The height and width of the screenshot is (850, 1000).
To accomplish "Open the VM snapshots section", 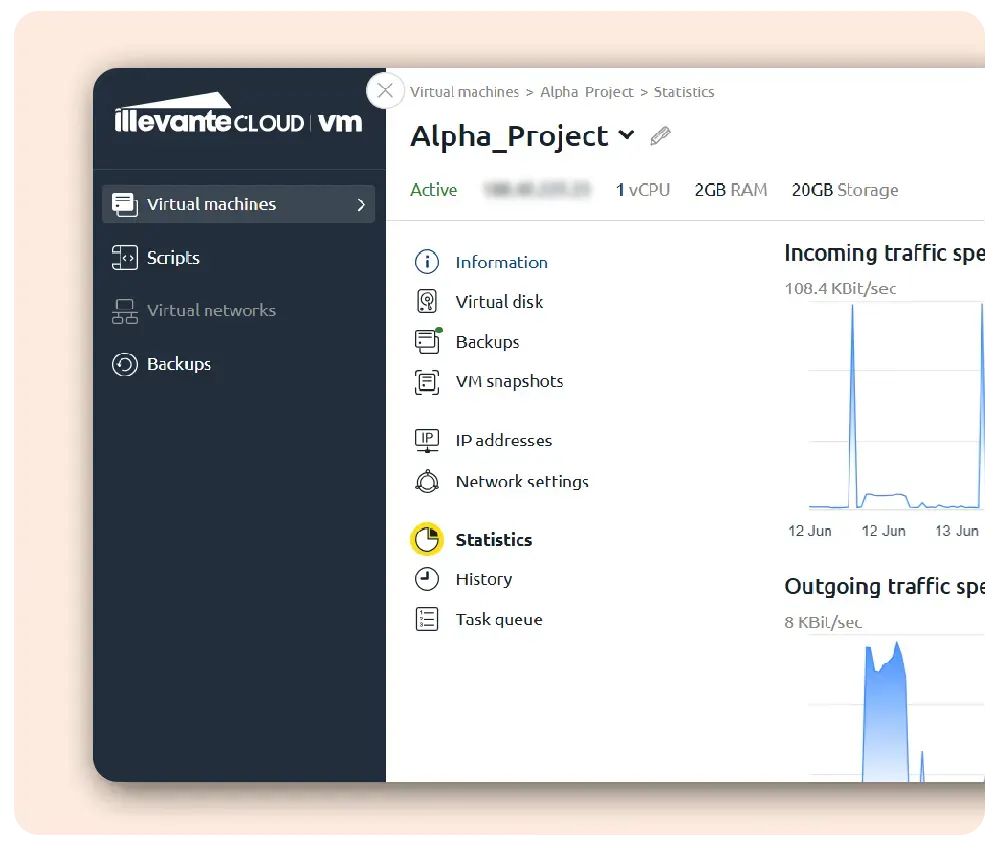I will 510,381.
